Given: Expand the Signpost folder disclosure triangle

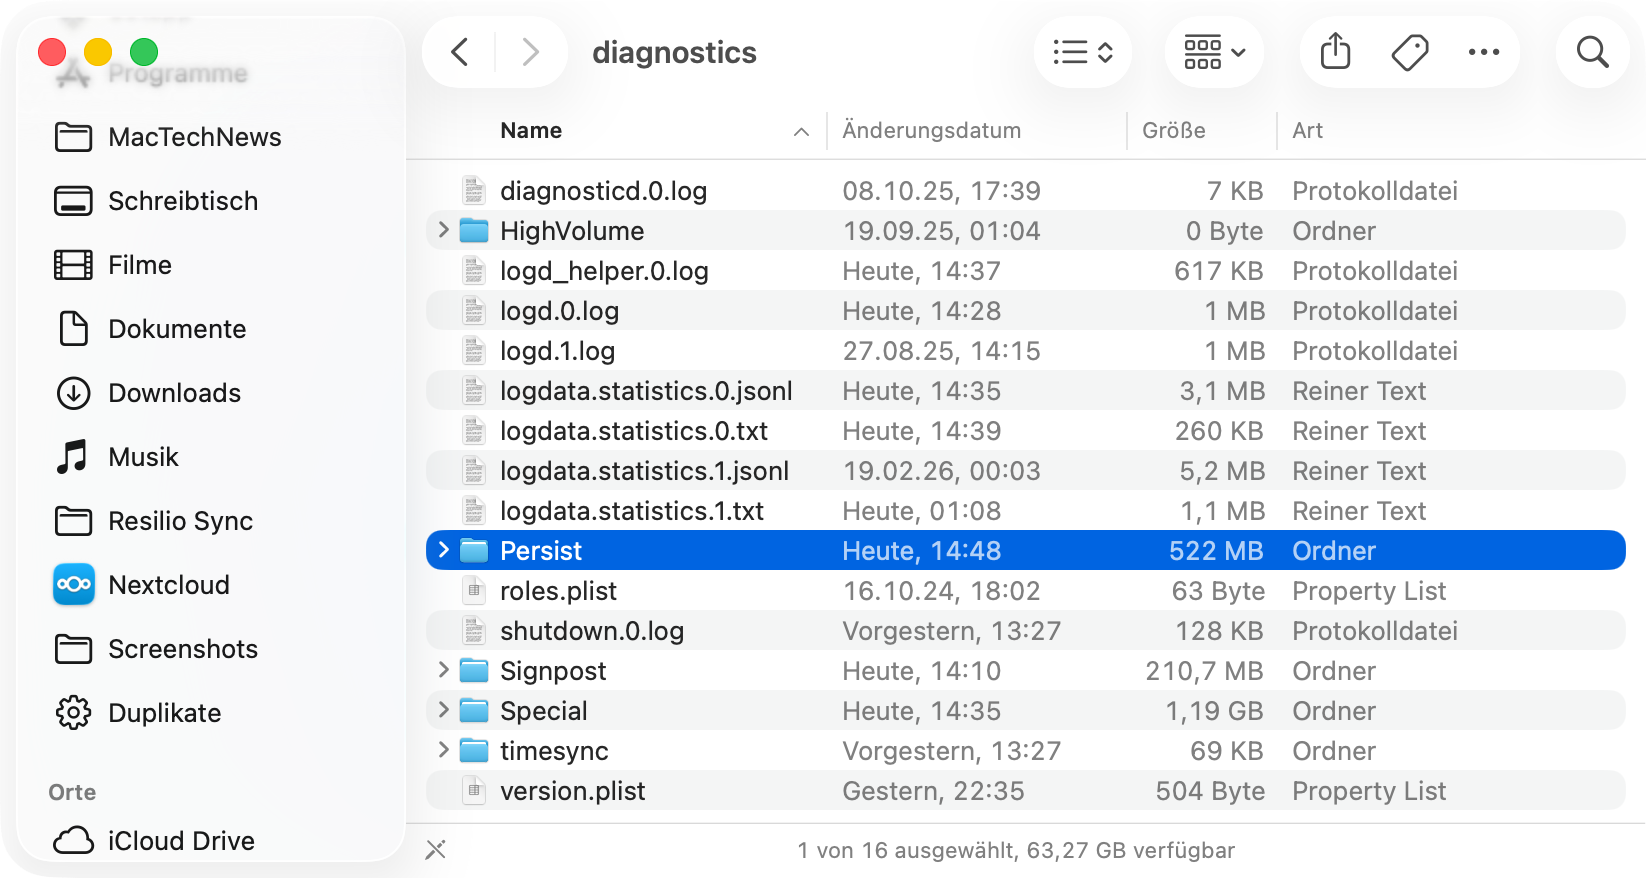Looking at the screenshot, I should point(444,671).
